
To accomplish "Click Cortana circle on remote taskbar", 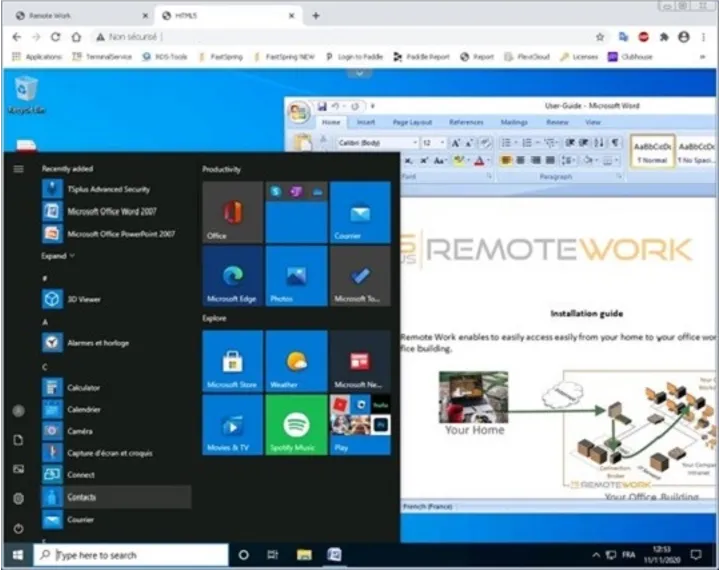I will click(244, 555).
